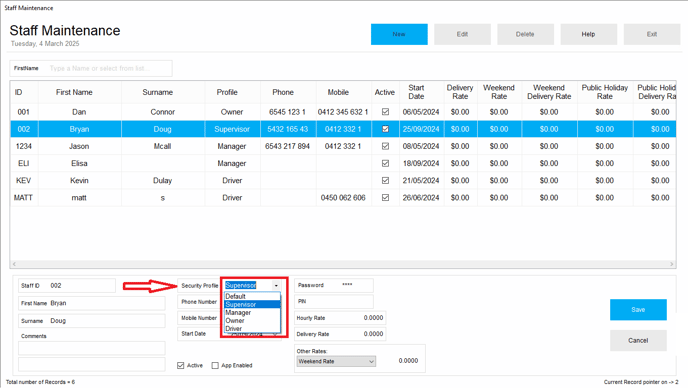Click the Dulay surname cell
688x388 pixels.
(x=163, y=180)
